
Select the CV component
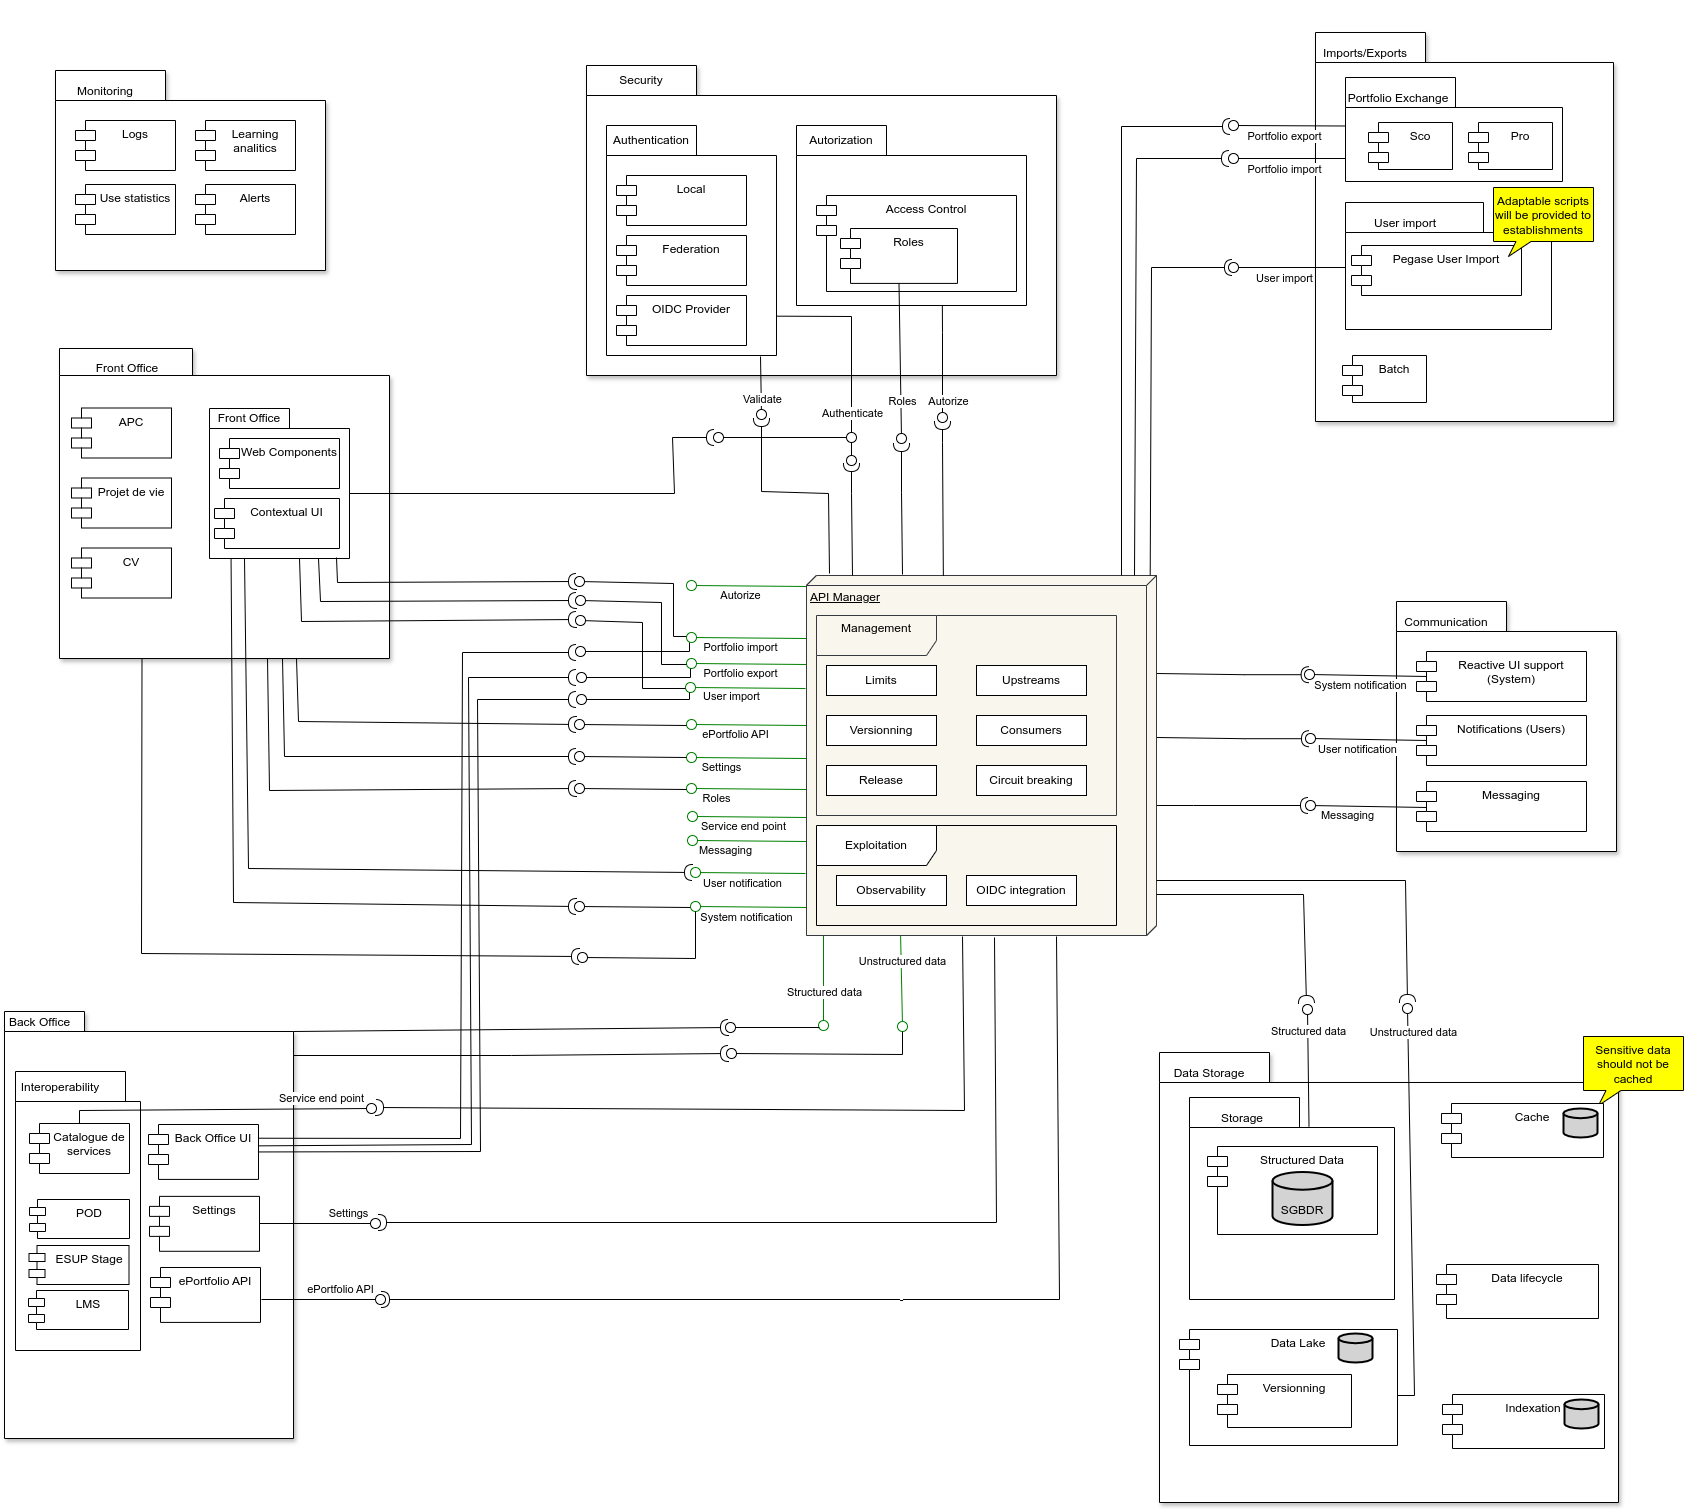point(121,573)
